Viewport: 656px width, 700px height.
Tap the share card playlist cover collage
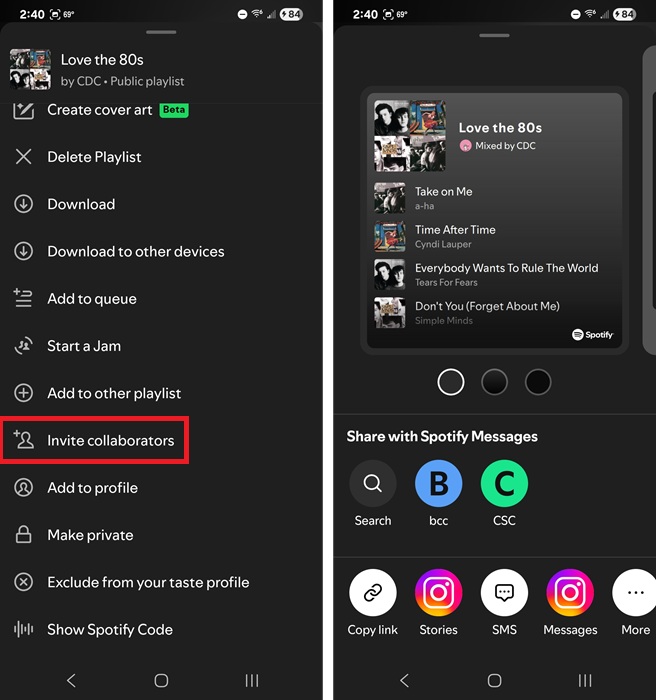(409, 136)
